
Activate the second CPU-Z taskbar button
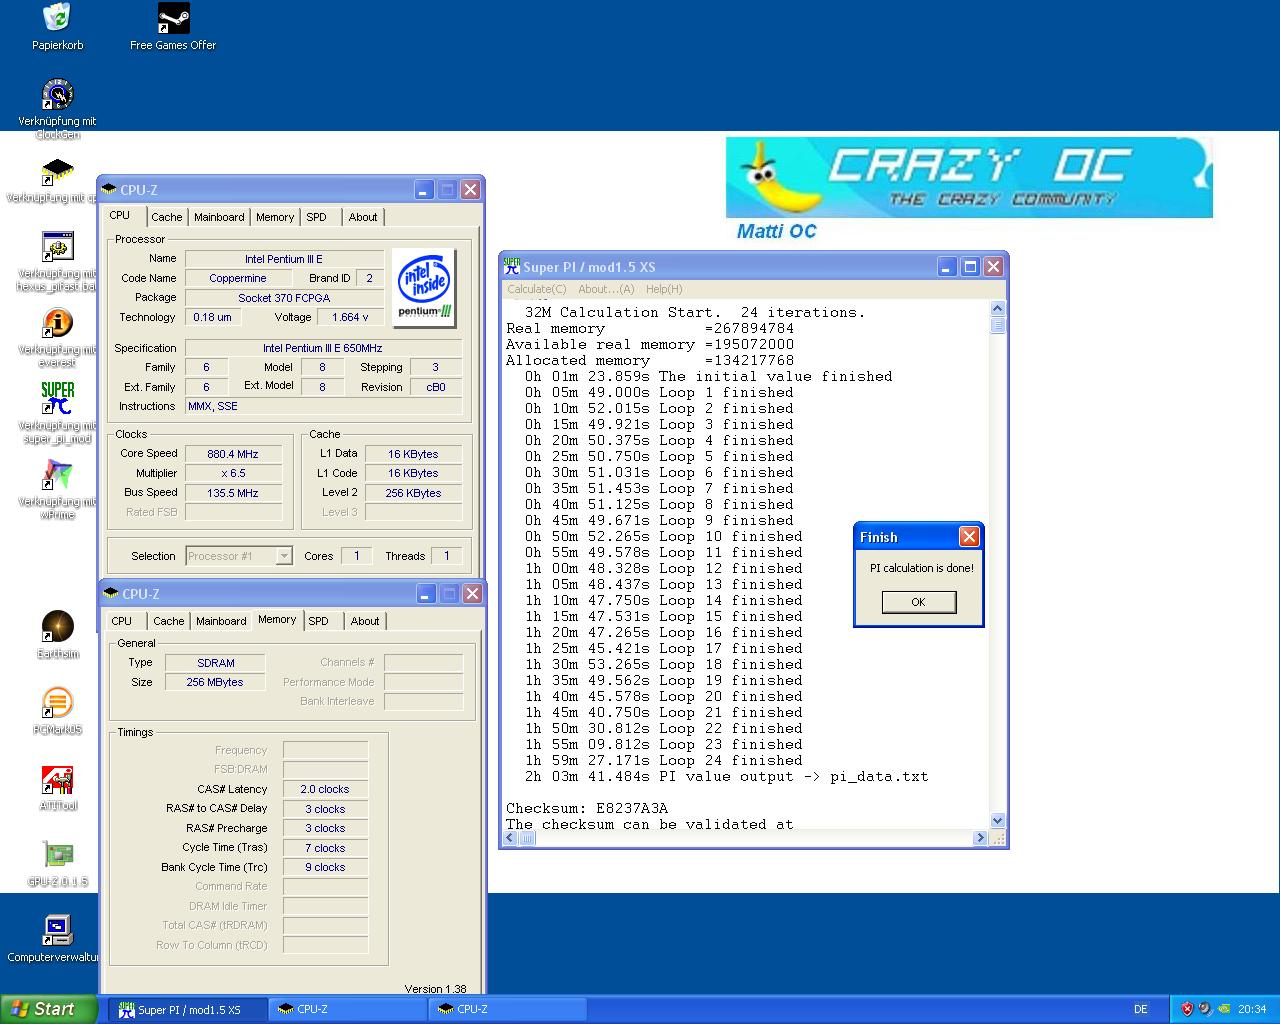pyautogui.click(x=508, y=1010)
